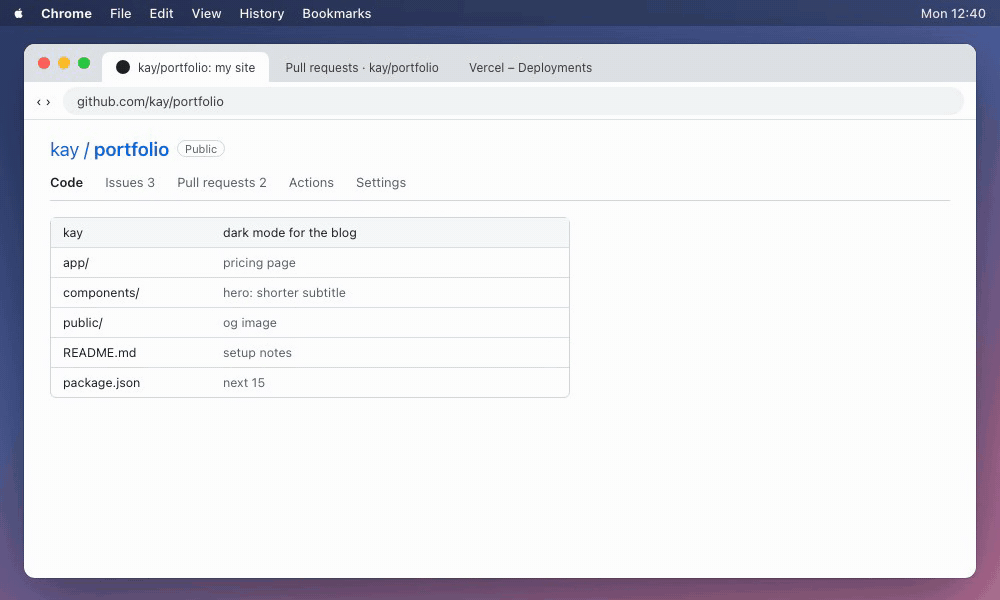Open the portfolio repository link
This screenshot has height=600, width=1000.
coord(131,149)
